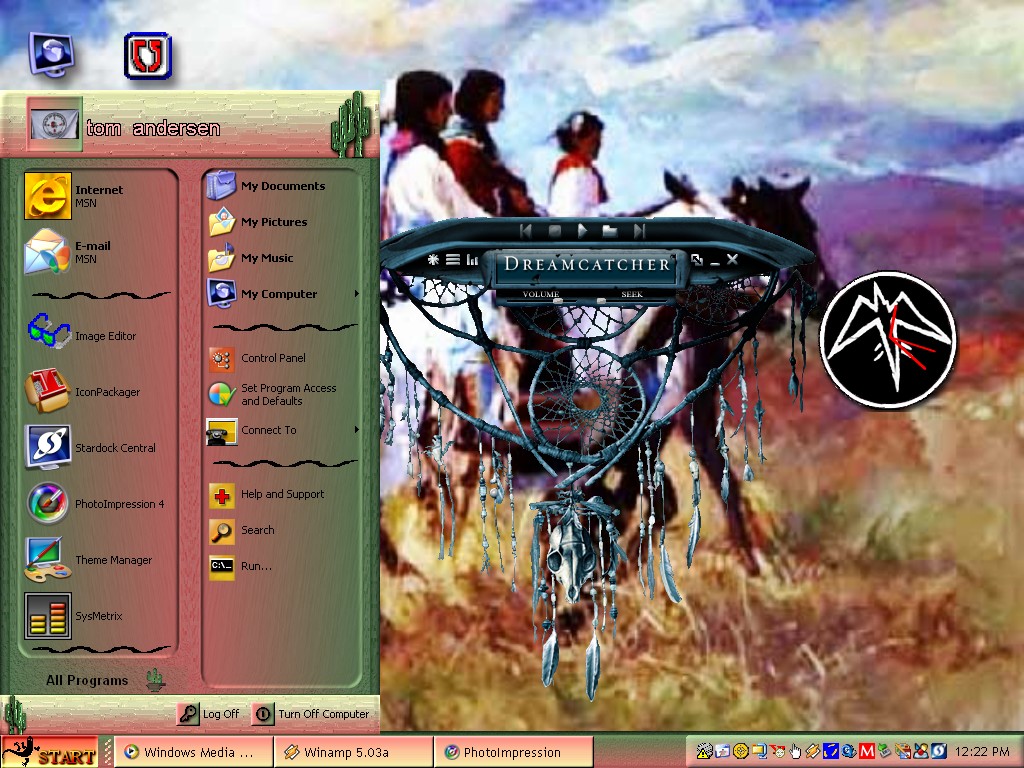This screenshot has width=1024, height=768.
Task: Launch Stardock Central from its monitor icon
Action: pyautogui.click(x=47, y=447)
